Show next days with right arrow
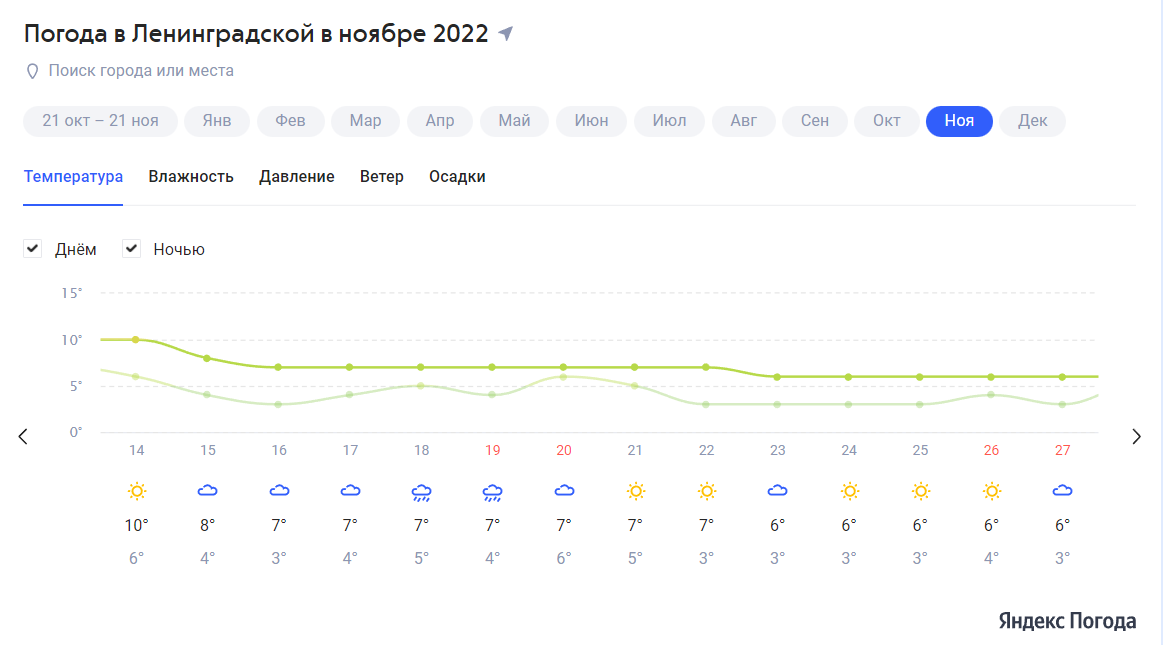The image size is (1163, 645). (1136, 436)
